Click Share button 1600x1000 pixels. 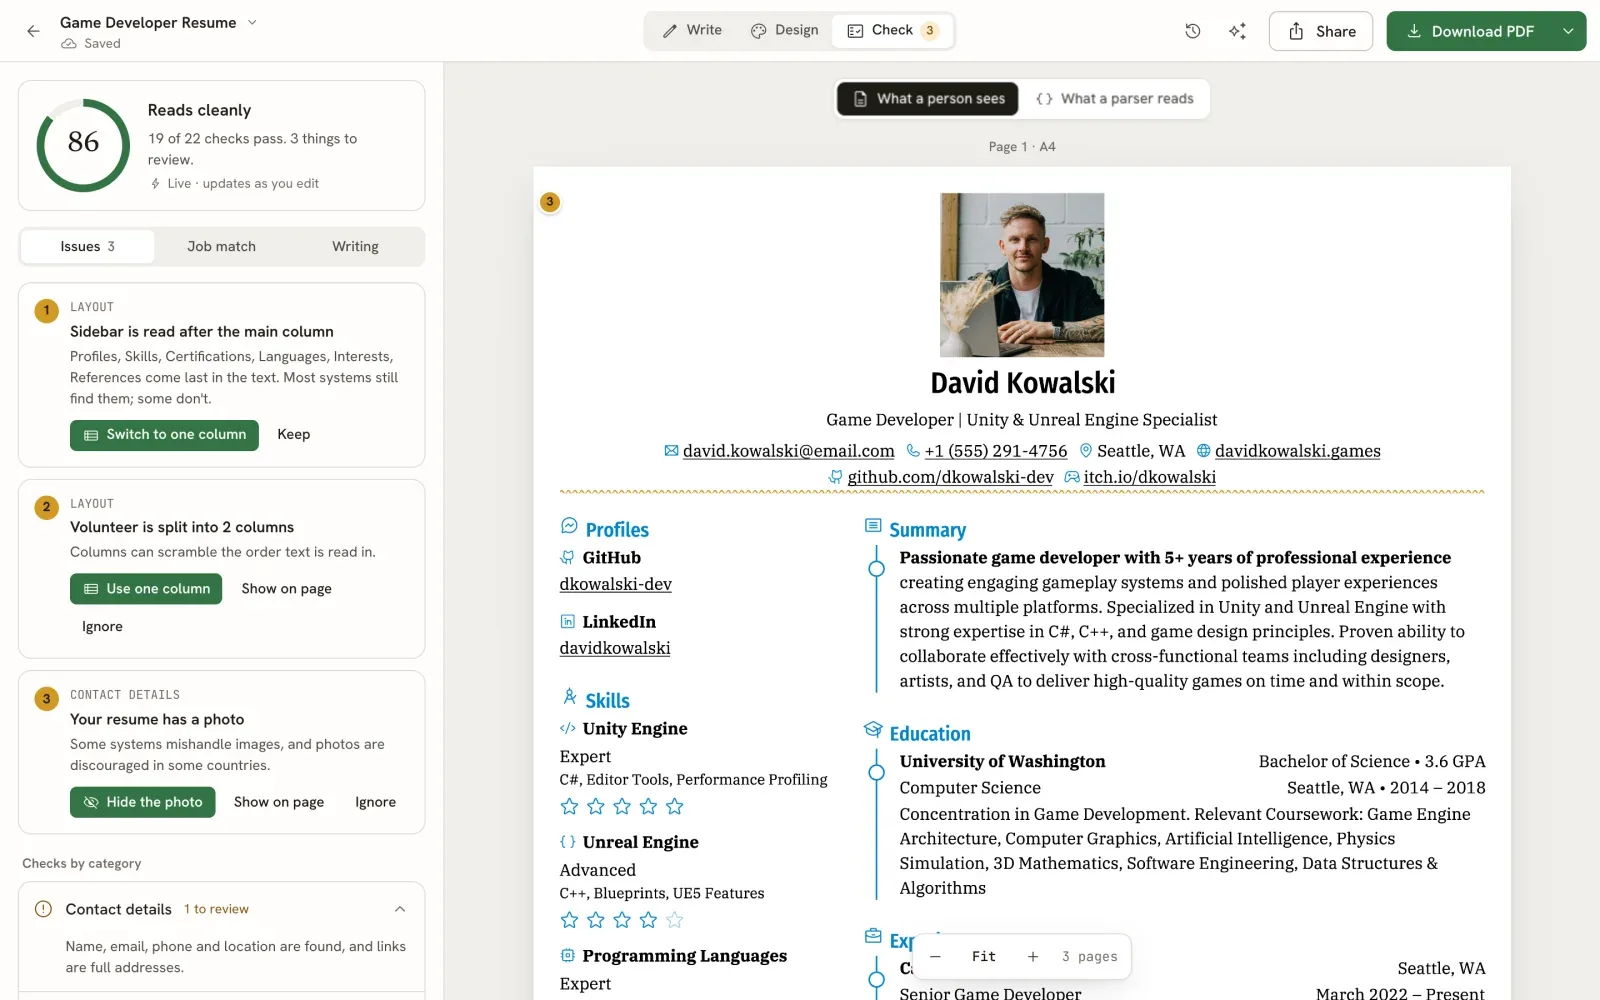point(1321,31)
